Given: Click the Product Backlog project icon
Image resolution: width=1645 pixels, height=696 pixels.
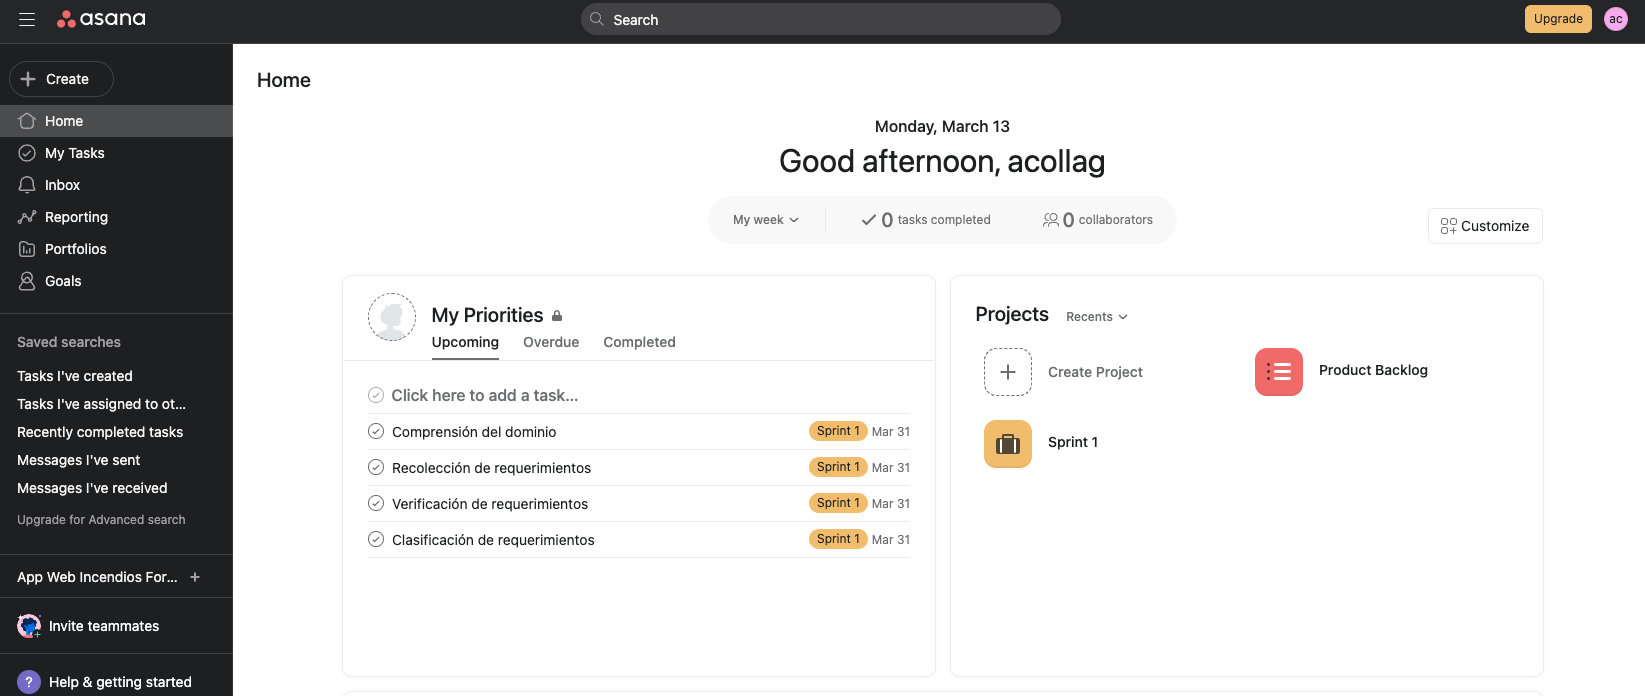Looking at the screenshot, I should pos(1278,372).
